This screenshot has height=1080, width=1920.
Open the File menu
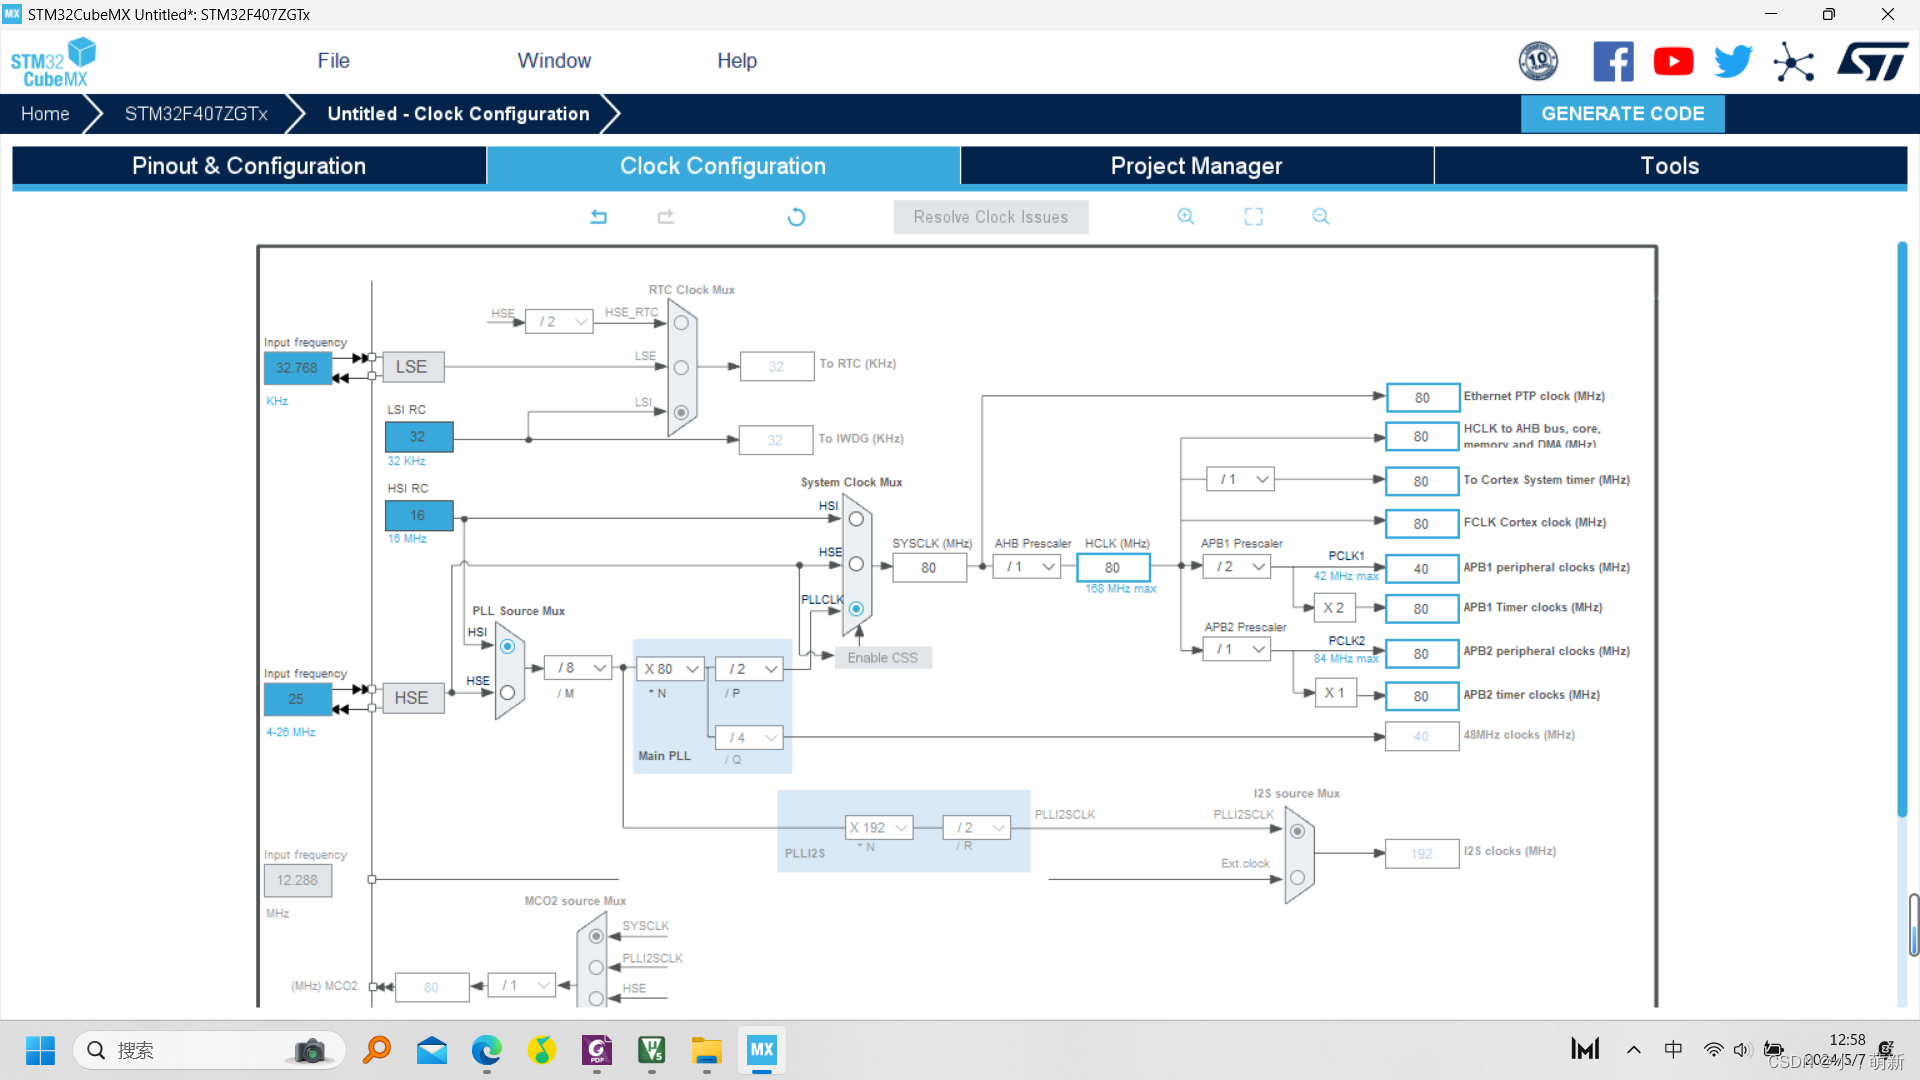[333, 61]
